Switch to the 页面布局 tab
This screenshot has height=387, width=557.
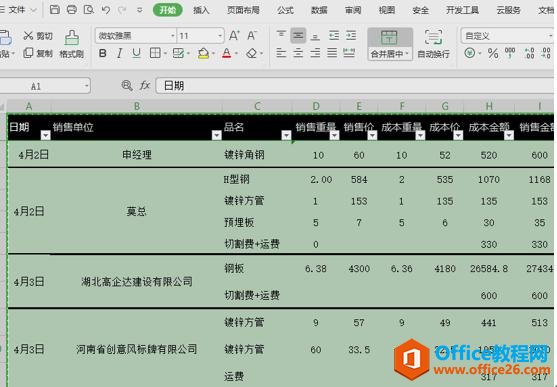click(x=243, y=10)
